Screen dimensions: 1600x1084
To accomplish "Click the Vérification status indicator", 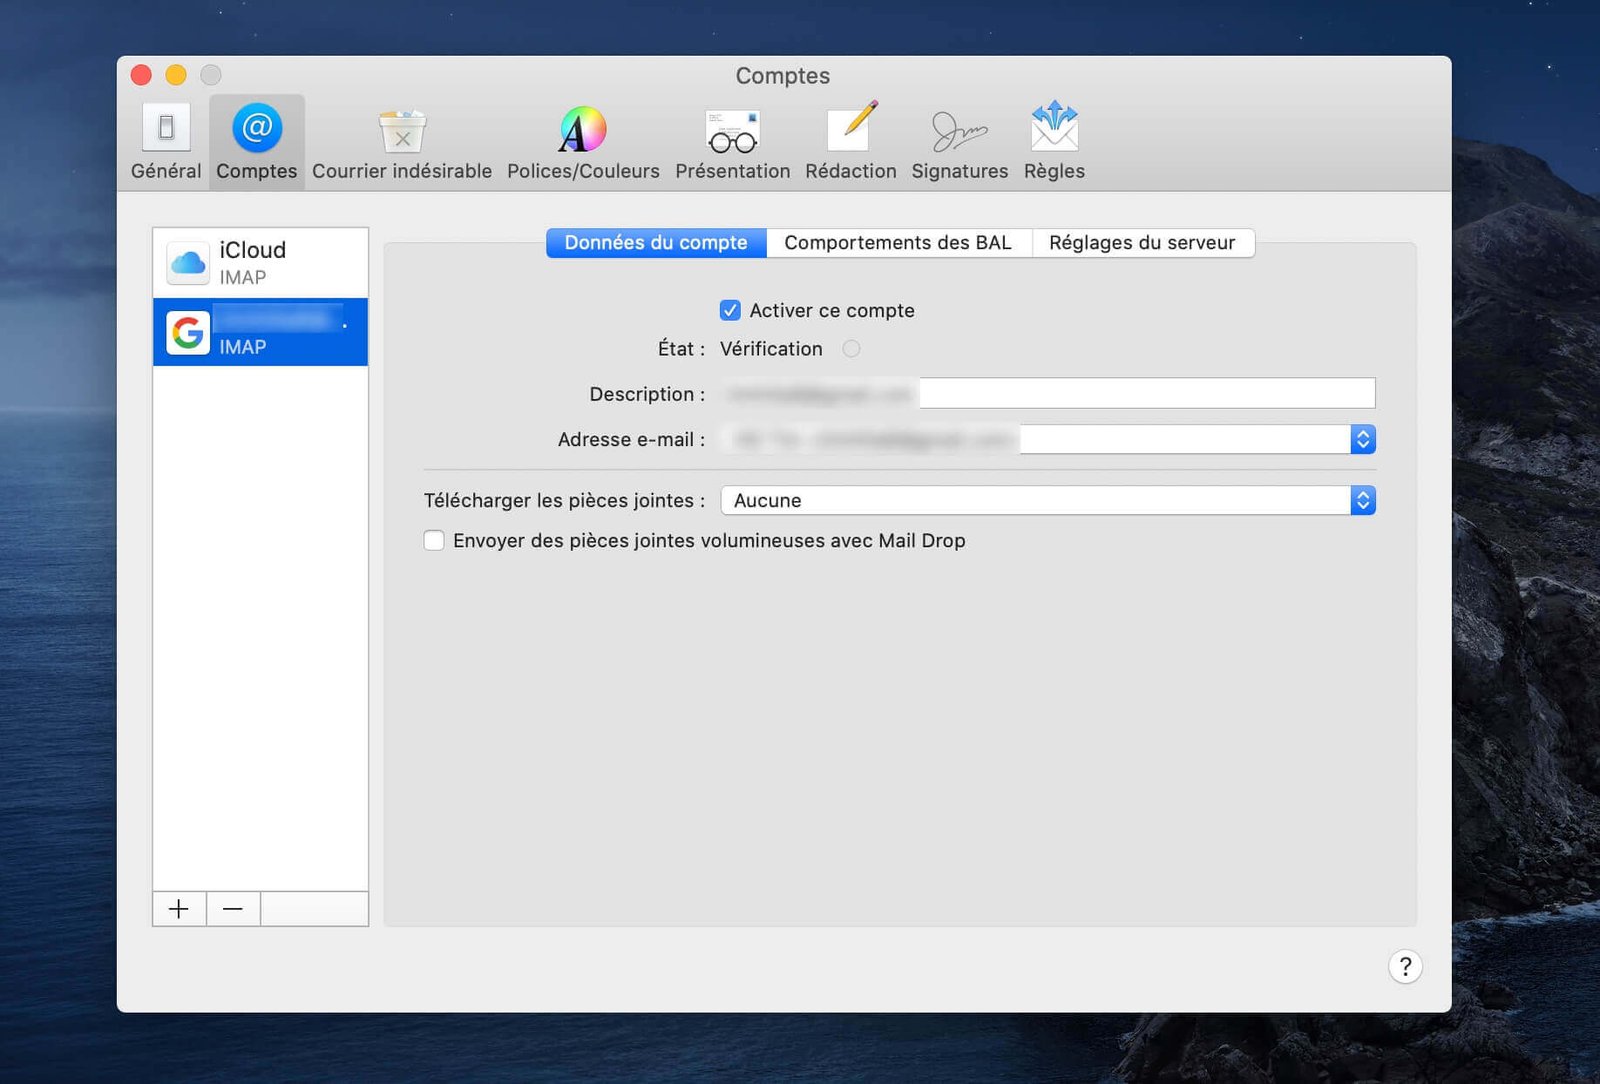I will click(x=851, y=349).
